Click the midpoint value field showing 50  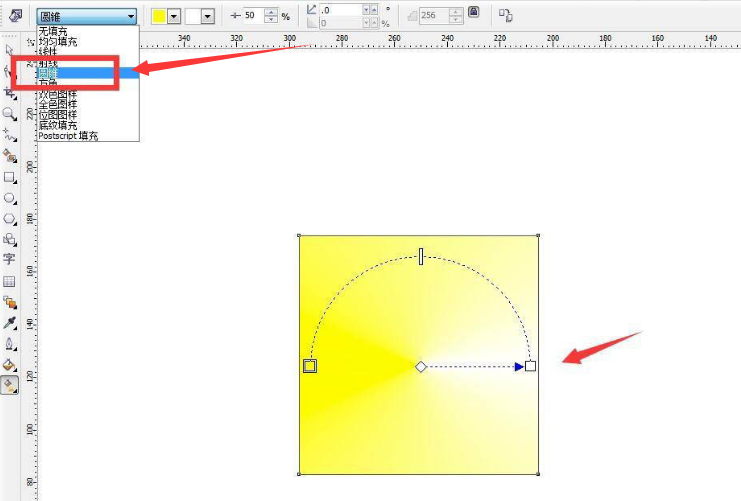tap(253, 16)
